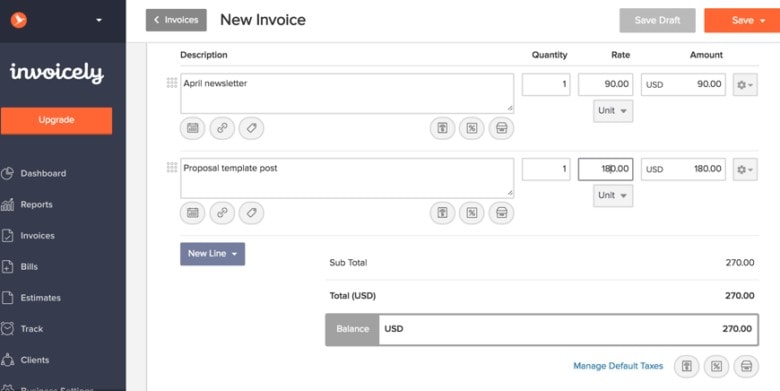Screen dimensions: 780x391
Task: Click the orange Upgrade button
Action: pos(56,120)
